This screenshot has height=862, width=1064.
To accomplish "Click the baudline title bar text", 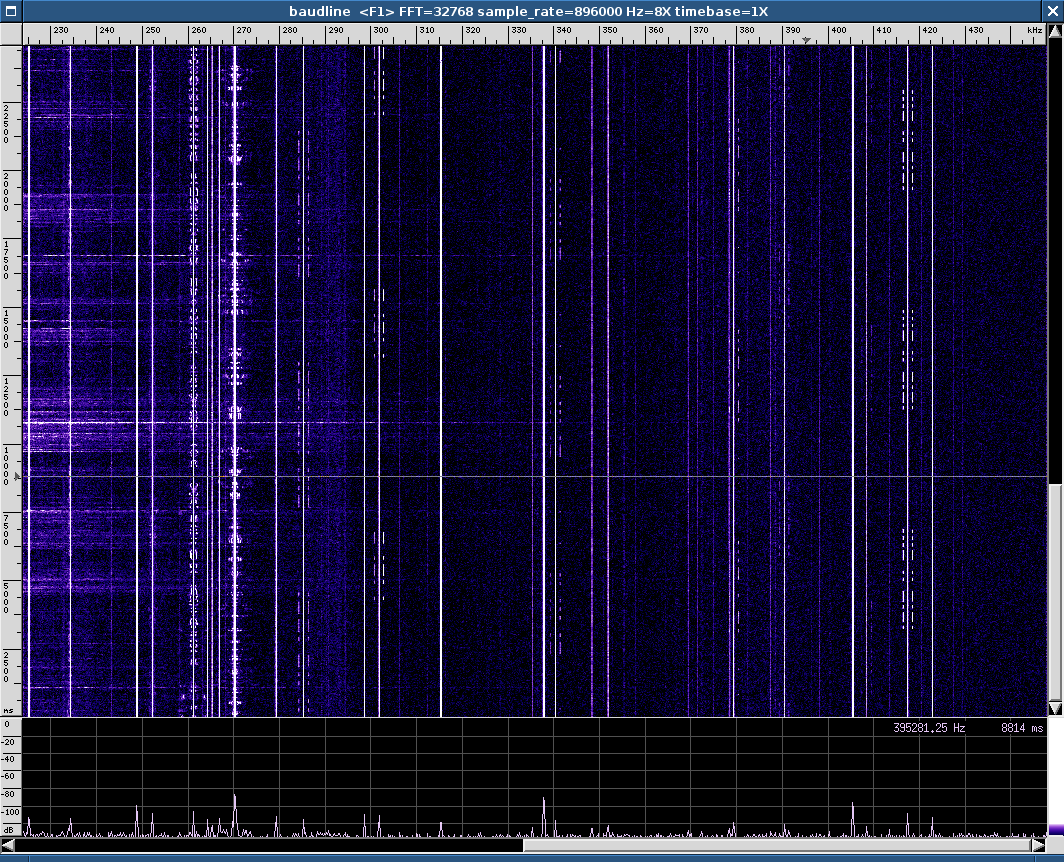I will pyautogui.click(x=528, y=11).
